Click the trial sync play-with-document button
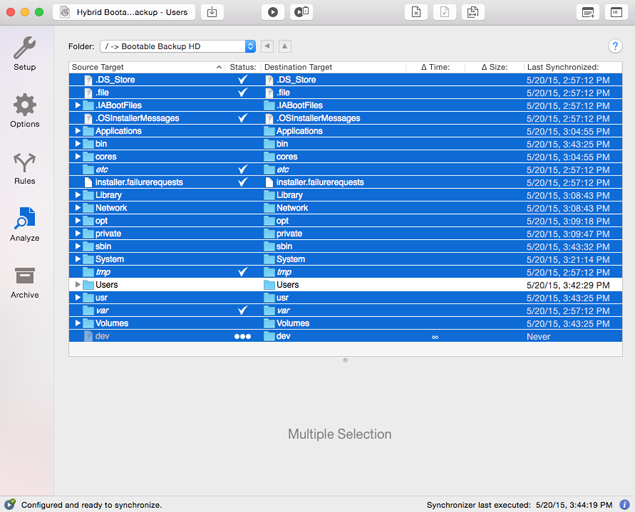The height and width of the screenshot is (512, 635). click(x=301, y=12)
